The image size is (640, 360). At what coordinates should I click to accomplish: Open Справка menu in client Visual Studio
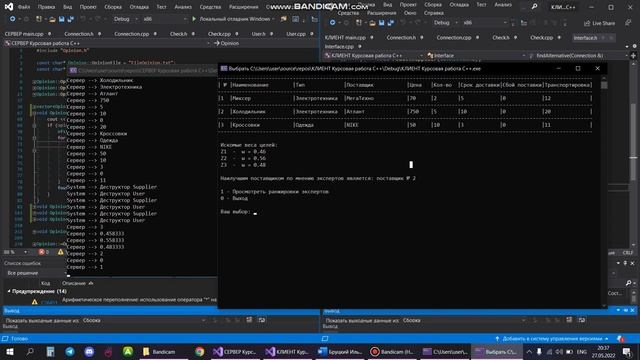tap(433, 13)
